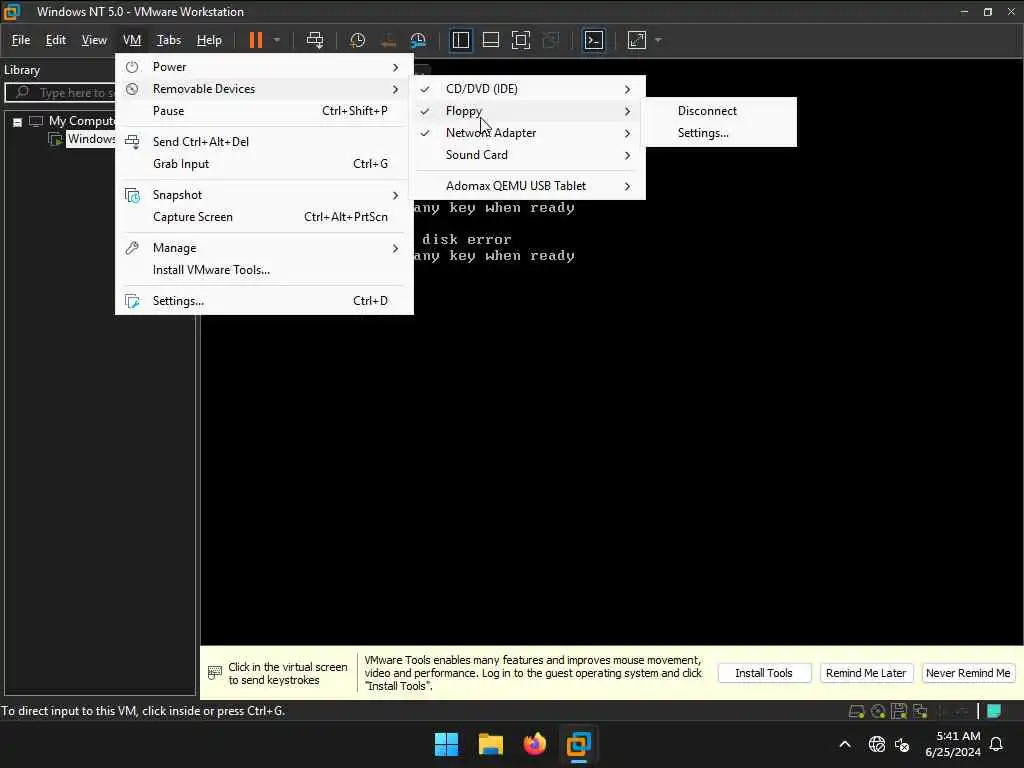Click the Take Snapshot clock toolbar icon

coord(357,40)
